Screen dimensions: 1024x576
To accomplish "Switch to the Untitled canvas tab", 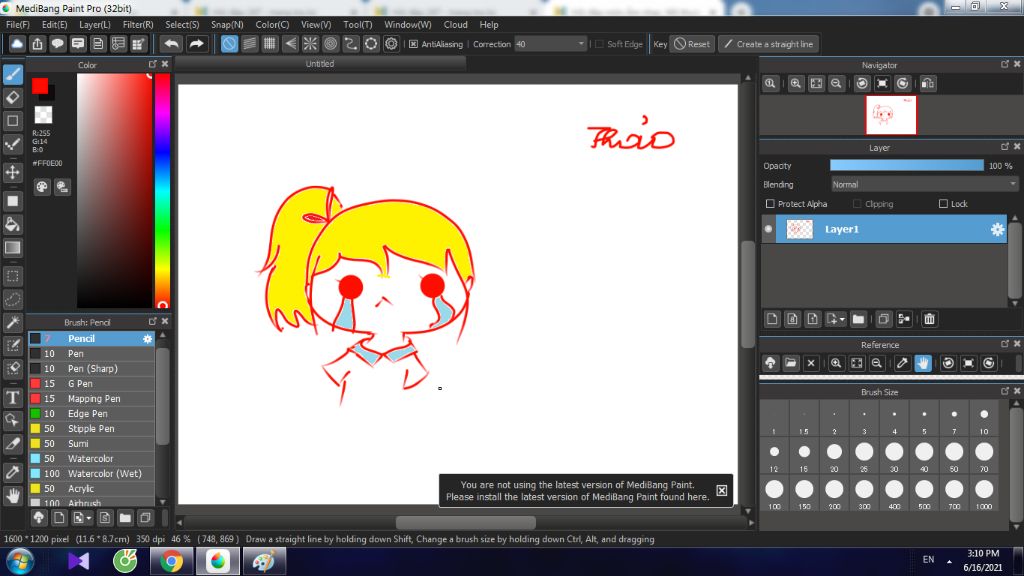I will pyautogui.click(x=320, y=63).
